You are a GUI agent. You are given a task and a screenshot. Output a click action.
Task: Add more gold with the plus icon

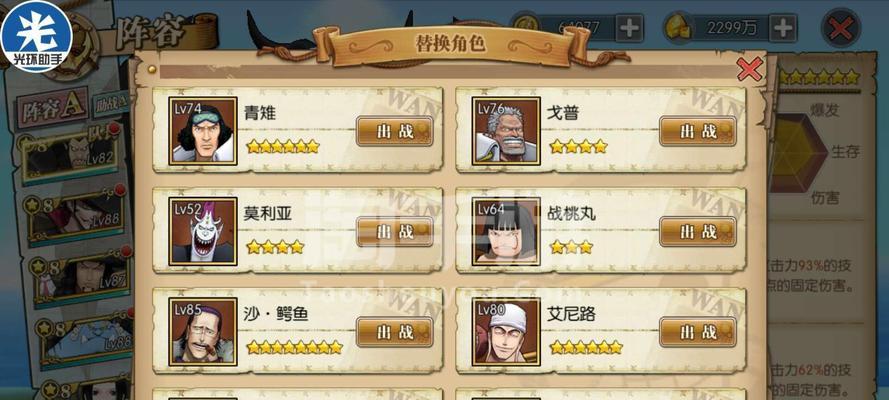[782, 28]
